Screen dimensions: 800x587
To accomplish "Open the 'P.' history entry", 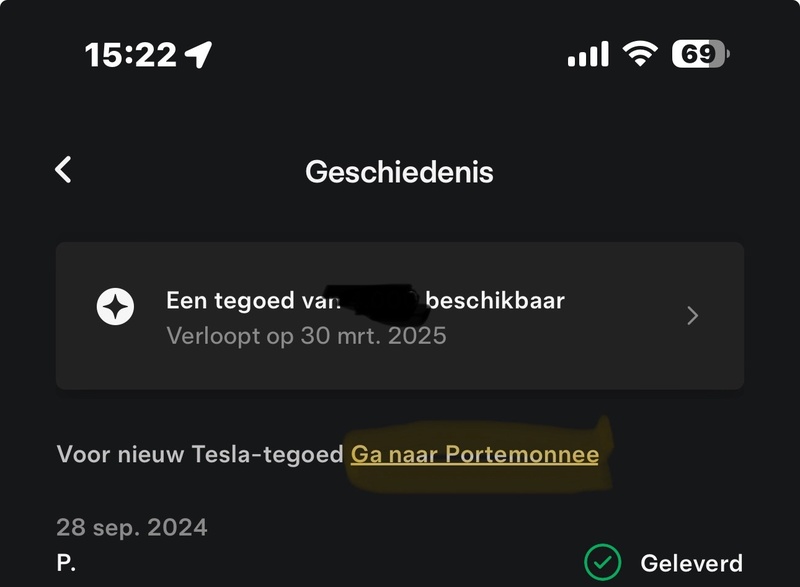I will pos(67,563).
